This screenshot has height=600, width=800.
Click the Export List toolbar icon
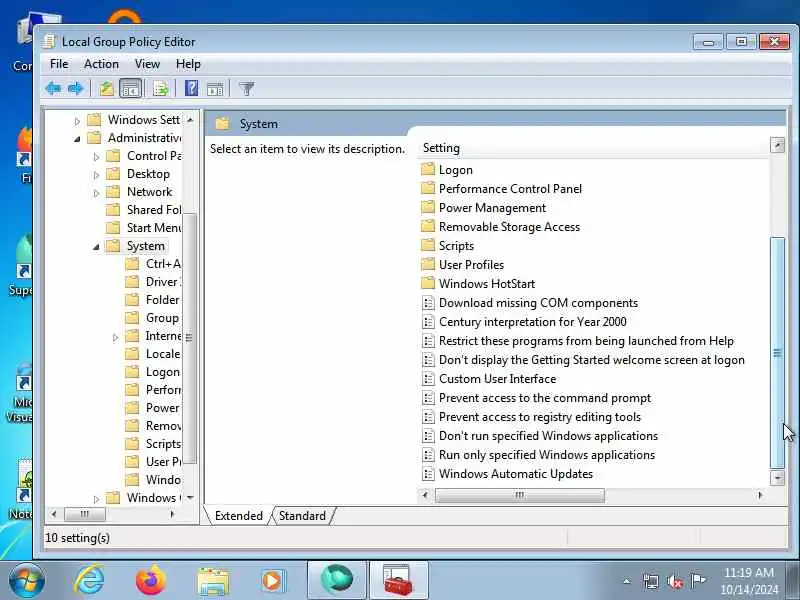(x=160, y=89)
